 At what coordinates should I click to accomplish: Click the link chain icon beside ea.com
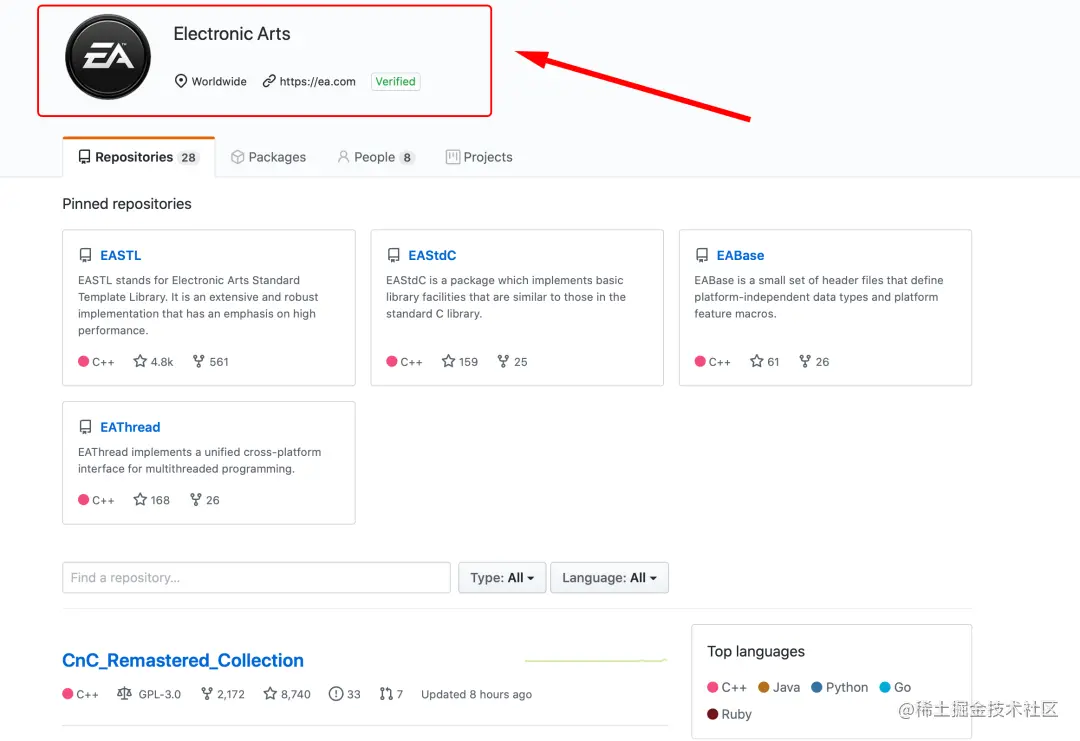click(x=269, y=81)
